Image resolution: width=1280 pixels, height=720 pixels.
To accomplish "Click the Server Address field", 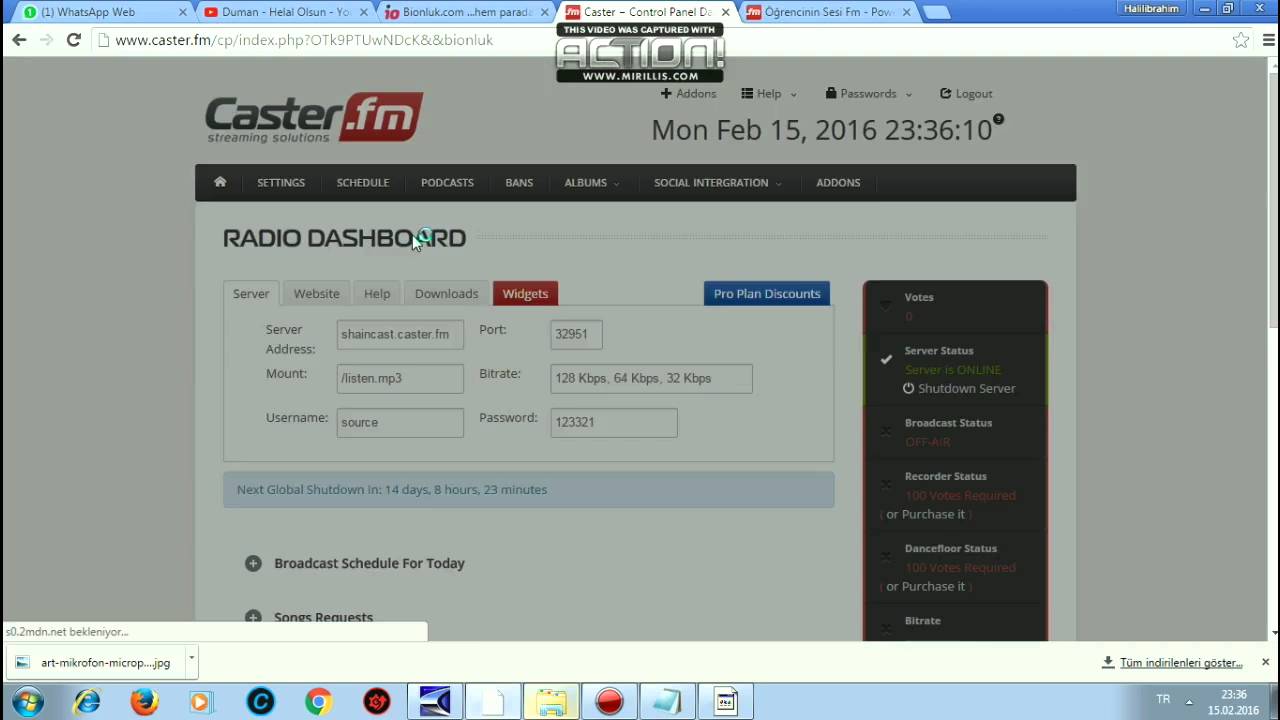I will [x=400, y=334].
